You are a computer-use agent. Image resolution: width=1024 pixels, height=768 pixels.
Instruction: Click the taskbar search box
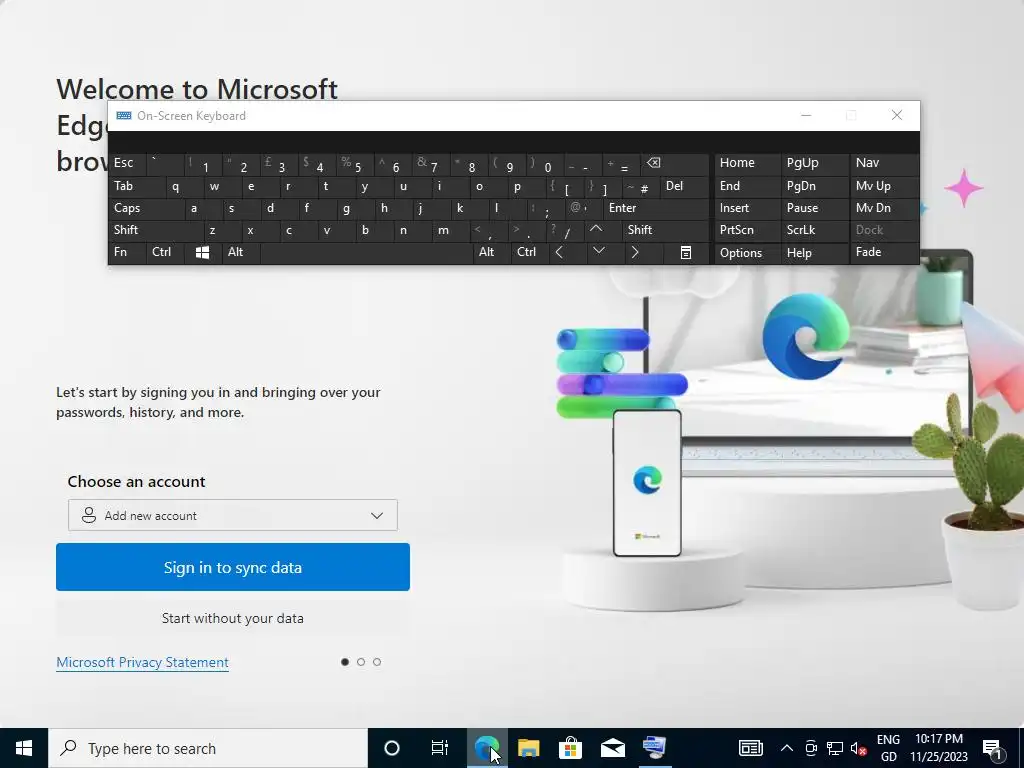click(208, 748)
